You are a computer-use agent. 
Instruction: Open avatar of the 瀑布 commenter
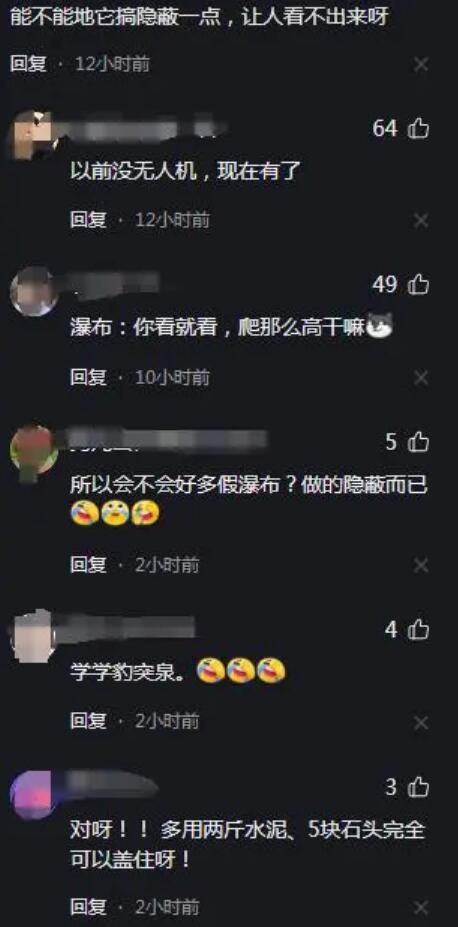pos(34,291)
